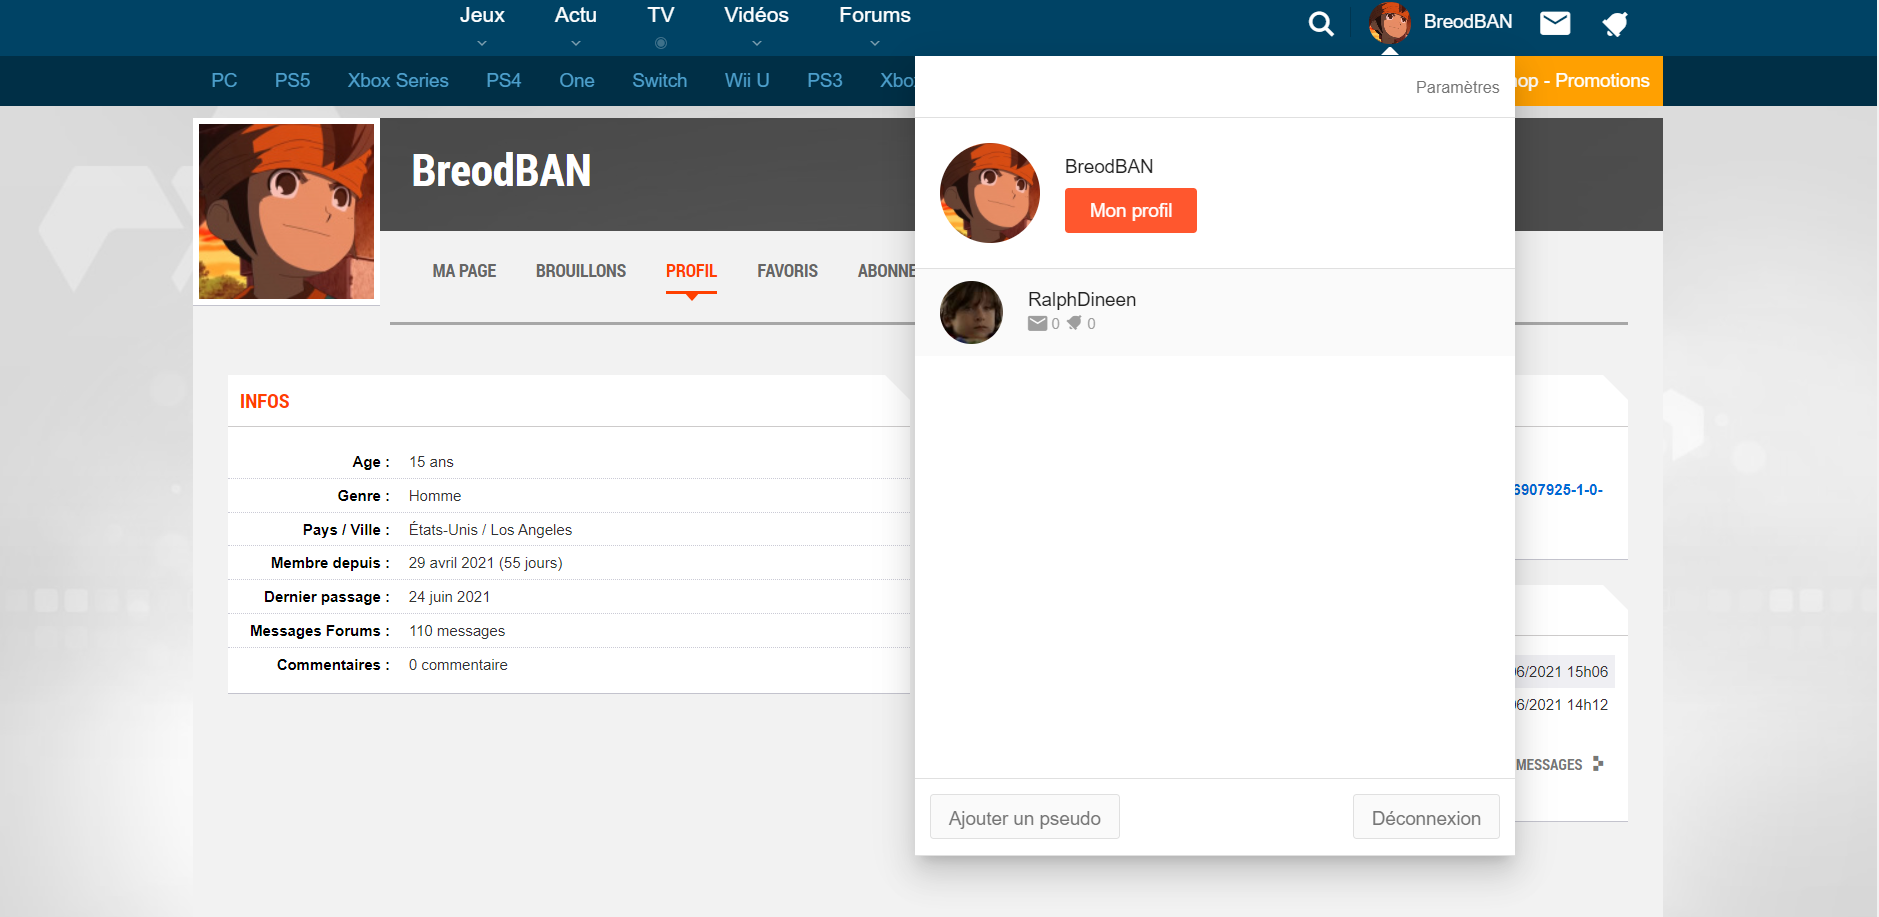
Task: Click the arrow icon beside MESSAGES
Action: tap(1598, 764)
